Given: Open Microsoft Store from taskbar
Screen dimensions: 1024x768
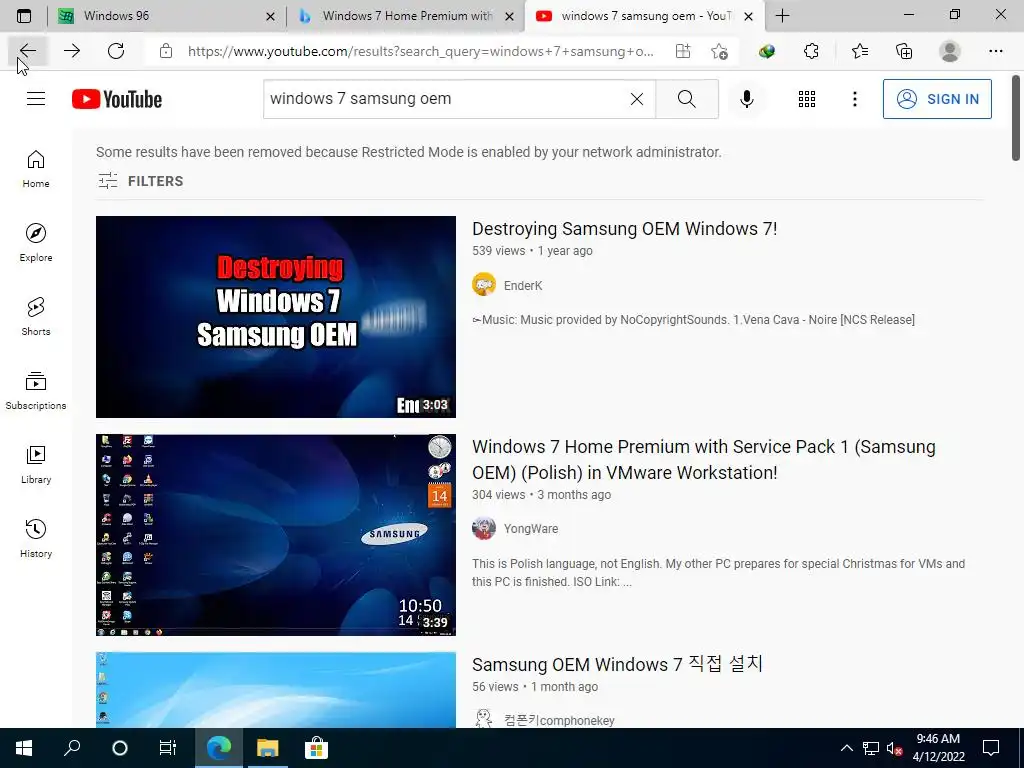Looking at the screenshot, I should pos(316,748).
